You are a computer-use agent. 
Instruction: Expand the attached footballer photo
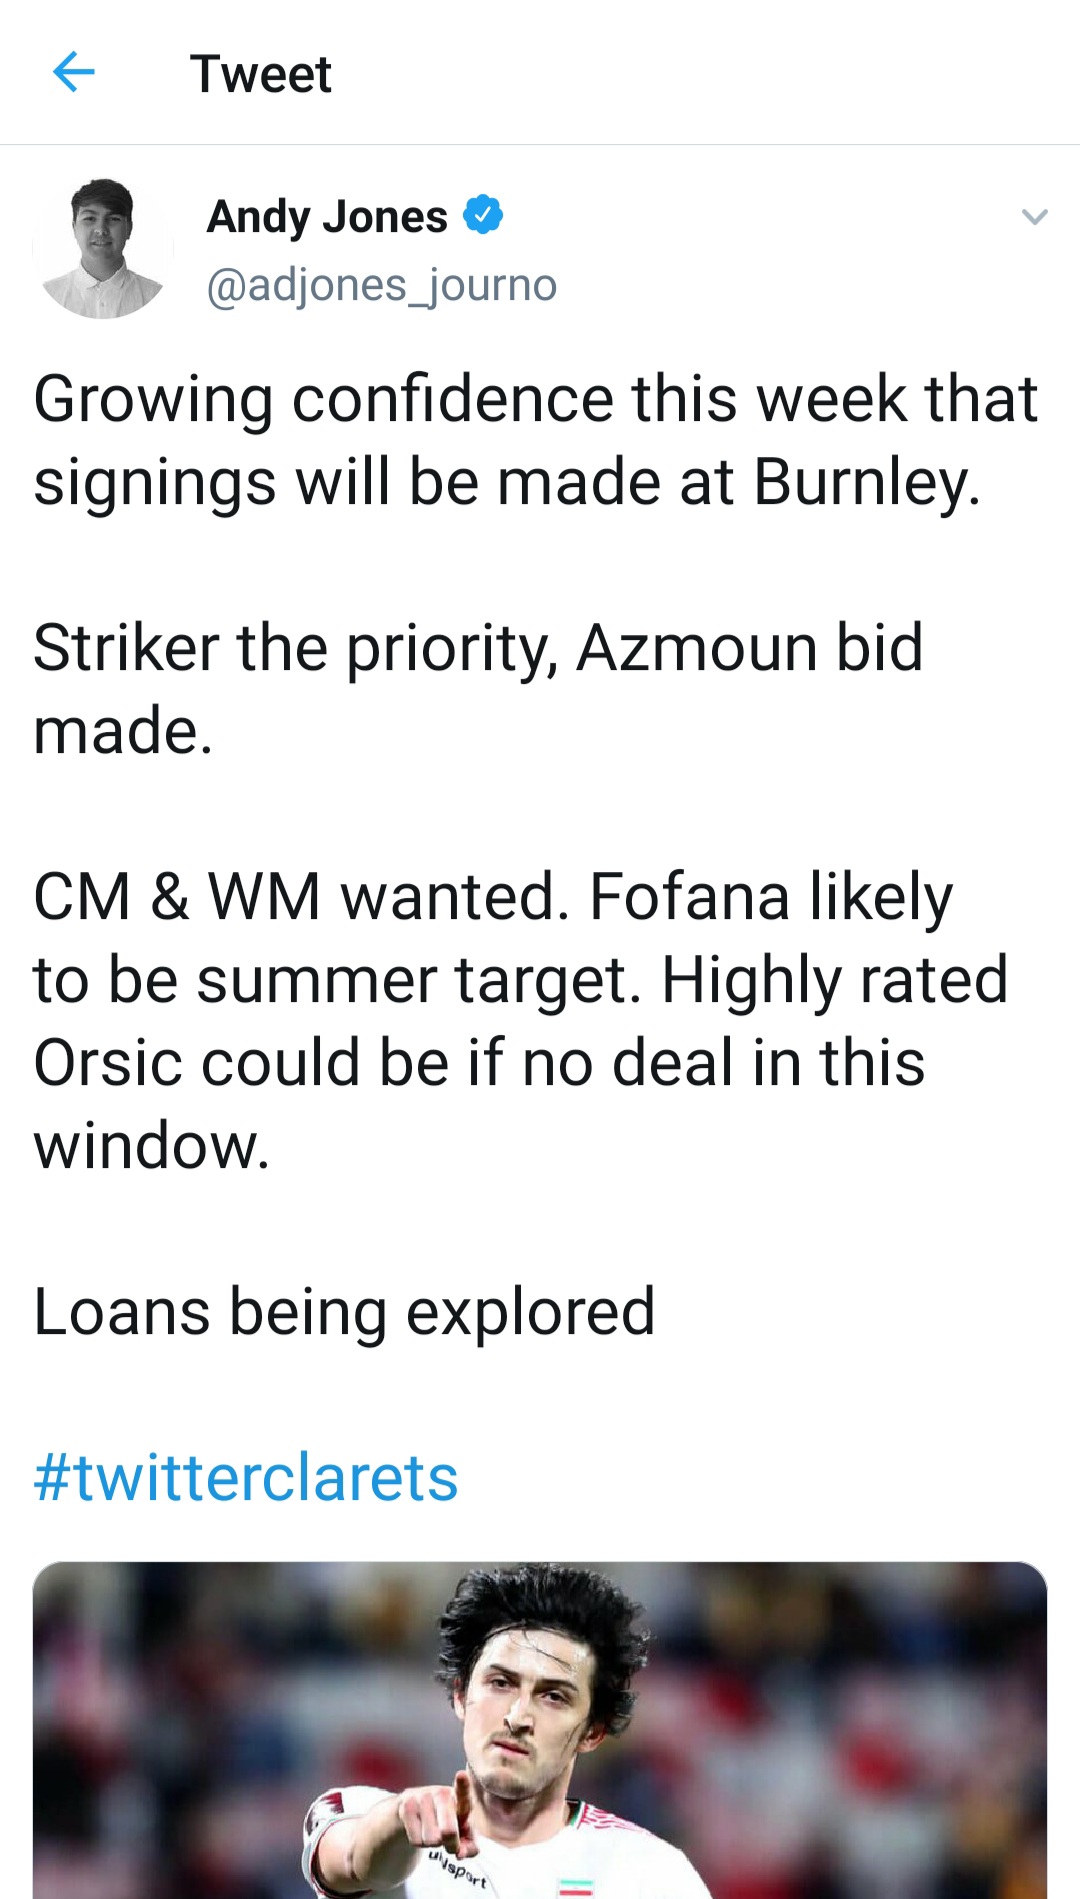click(x=540, y=1730)
